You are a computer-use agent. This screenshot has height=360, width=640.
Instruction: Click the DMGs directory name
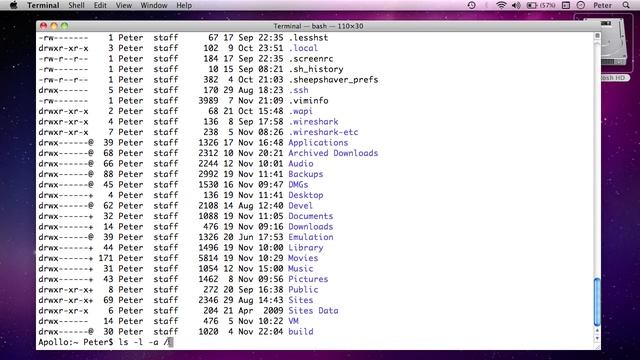click(x=298, y=184)
